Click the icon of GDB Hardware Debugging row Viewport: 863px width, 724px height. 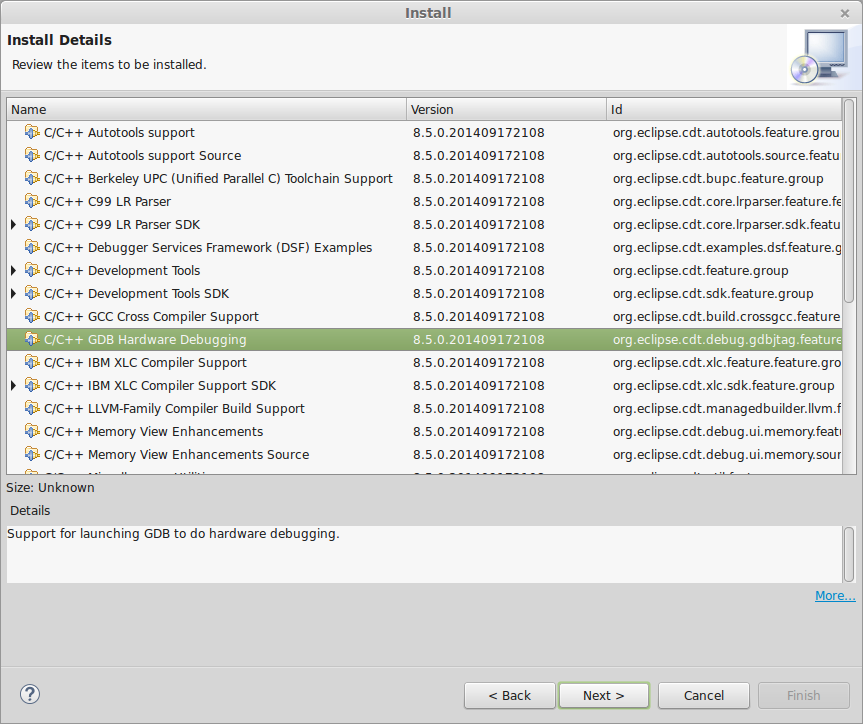(x=32, y=340)
